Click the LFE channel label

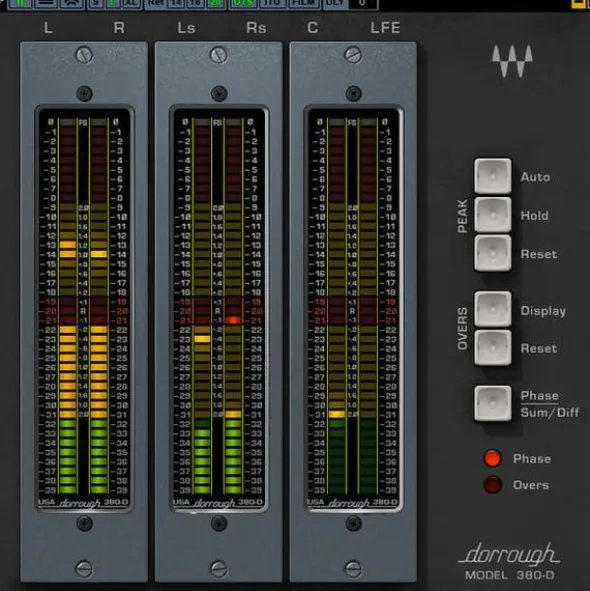[385, 28]
